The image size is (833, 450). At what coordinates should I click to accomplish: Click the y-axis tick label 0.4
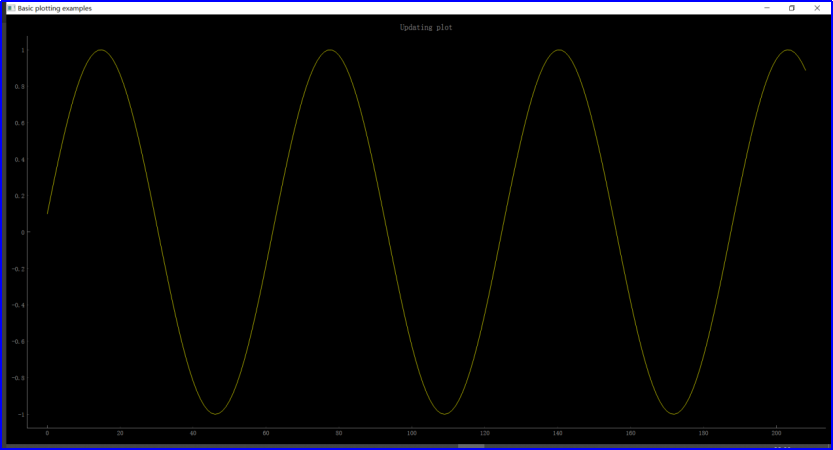pyautogui.click(x=21, y=160)
